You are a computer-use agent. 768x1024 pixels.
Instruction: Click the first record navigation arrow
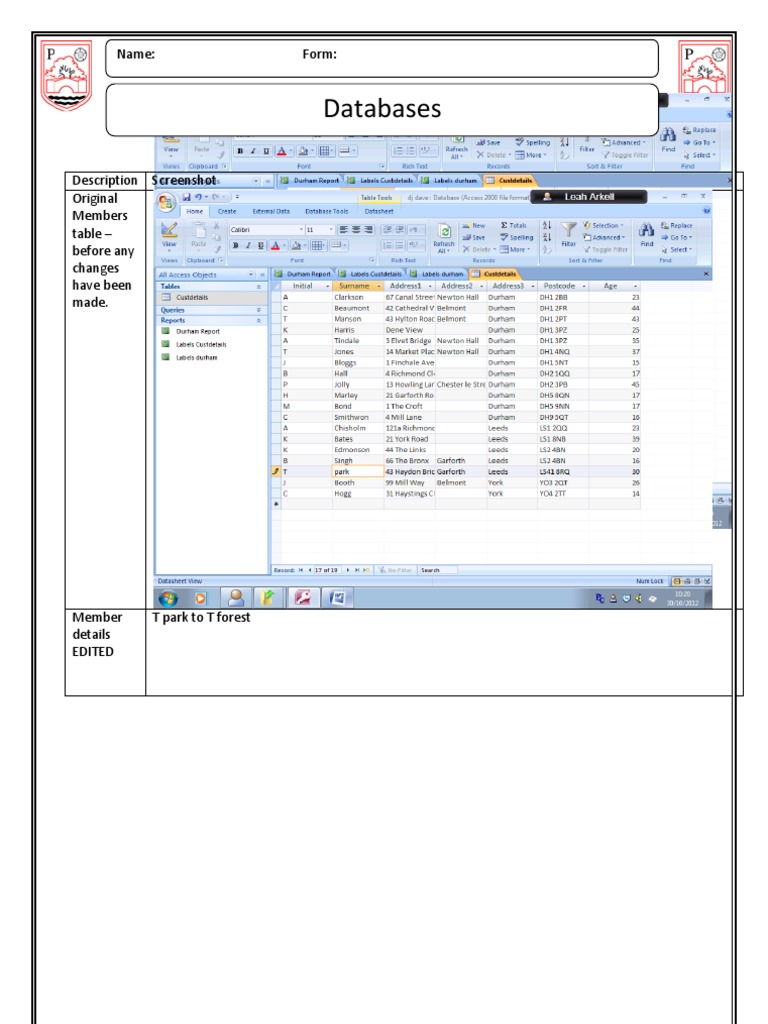tap(301, 570)
